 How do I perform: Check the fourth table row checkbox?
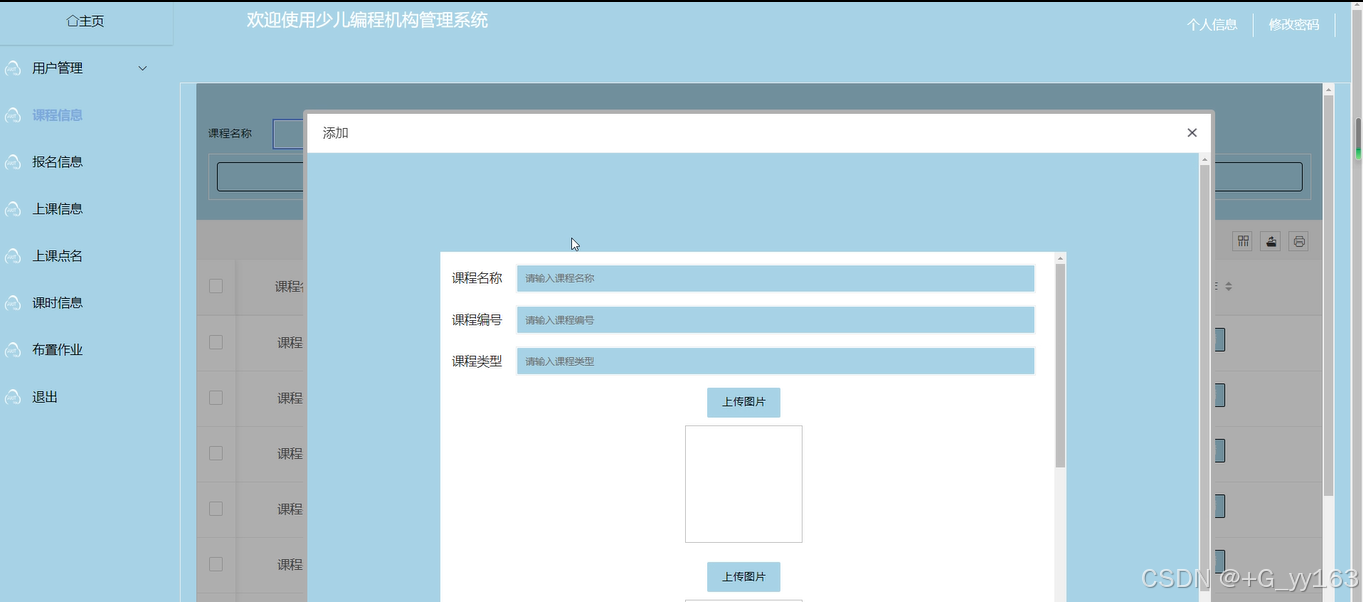click(x=216, y=509)
